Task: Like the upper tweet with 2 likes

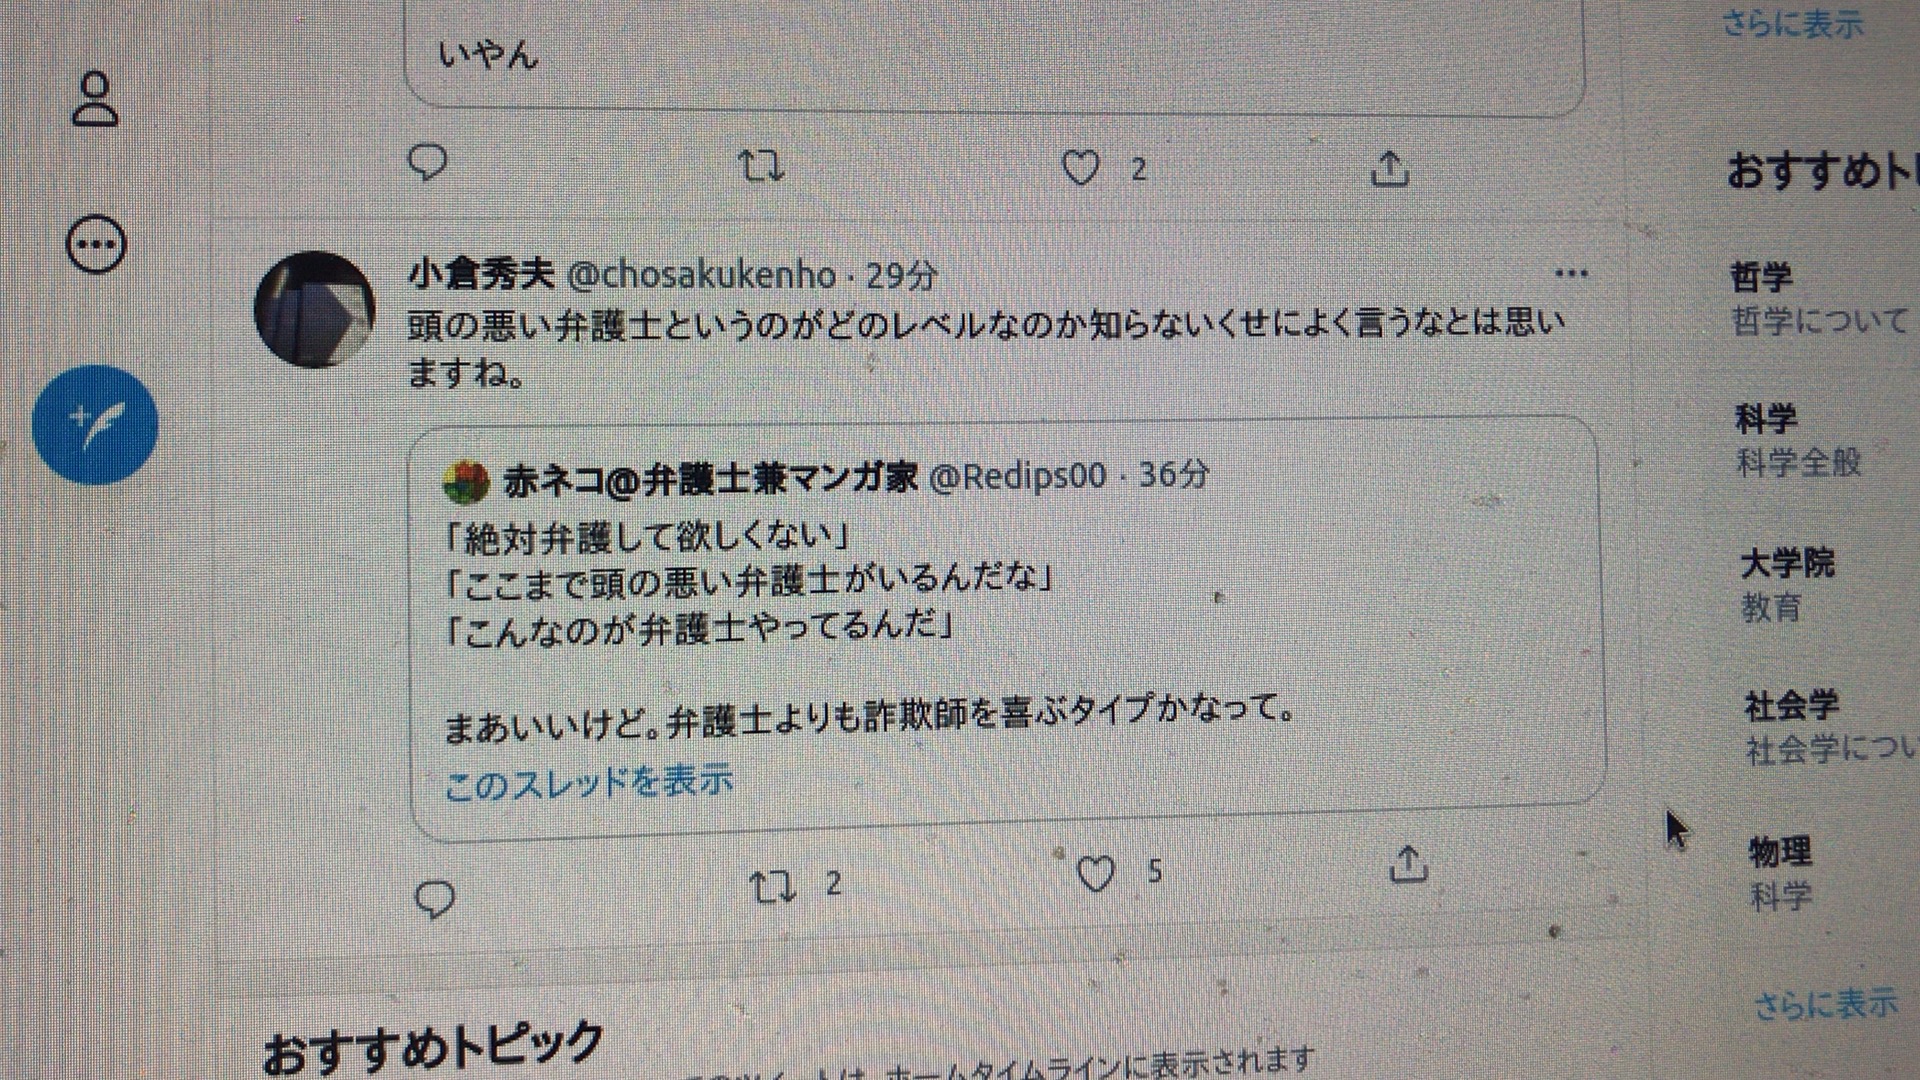Action: pos(1081,168)
